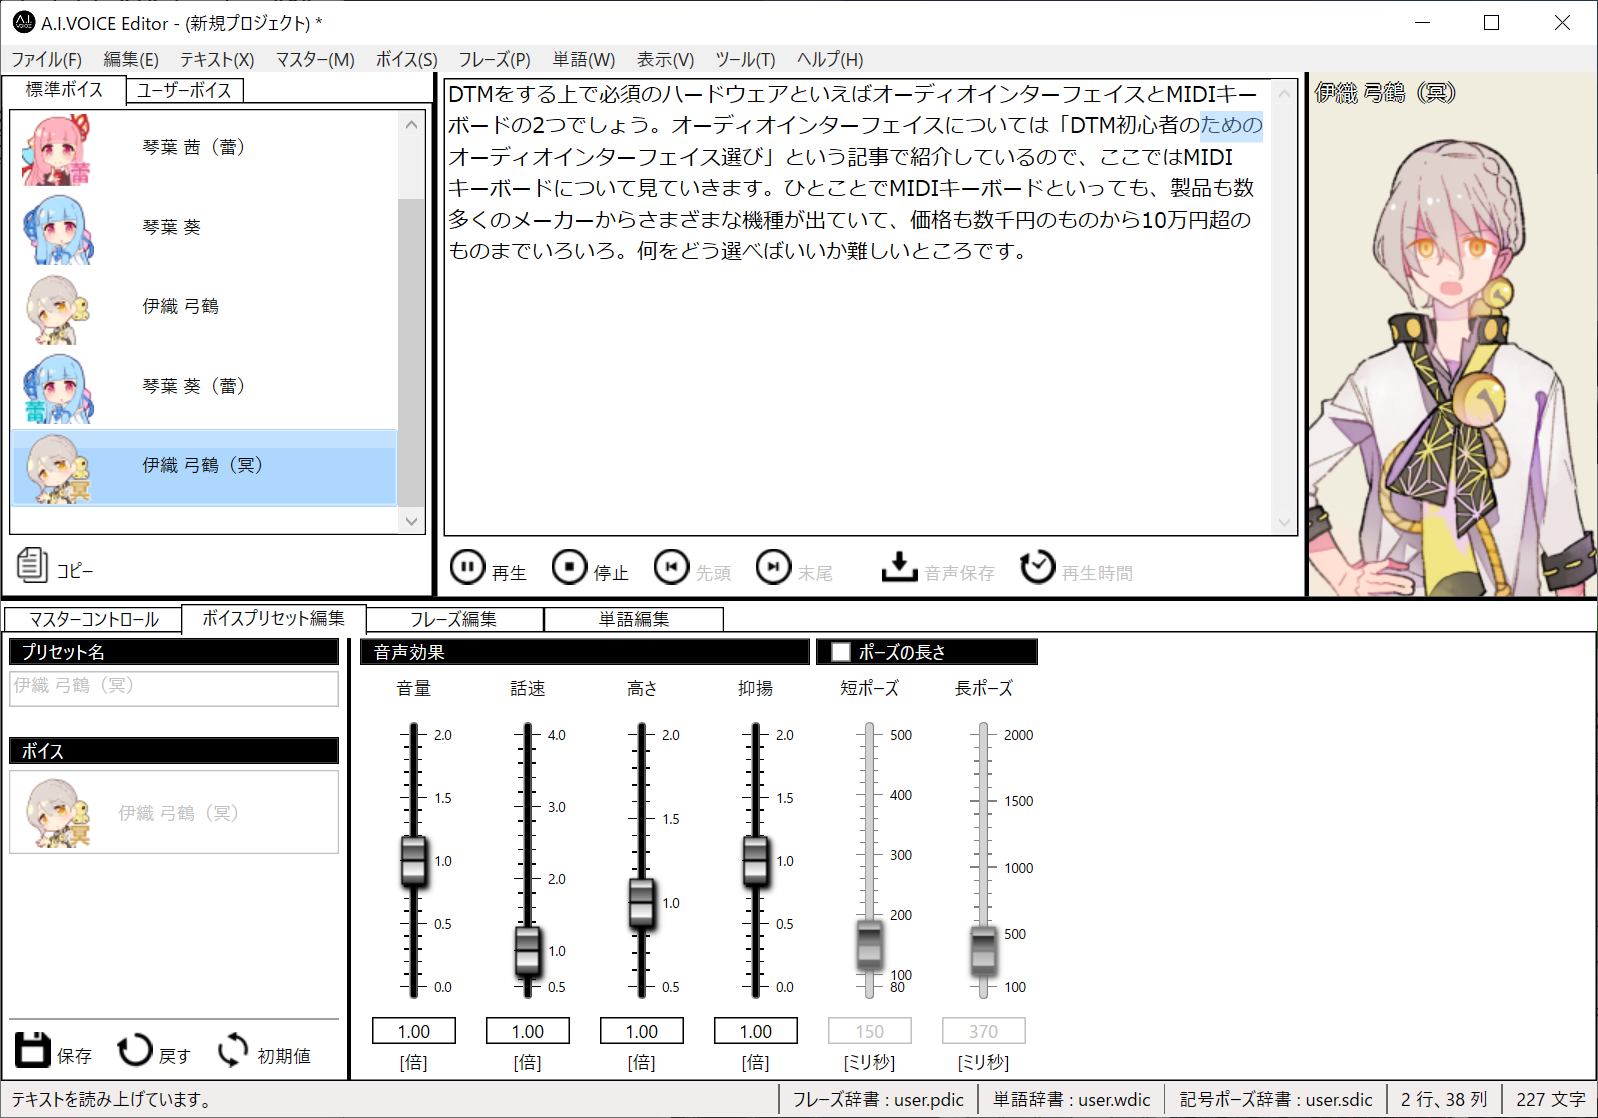Click the 高さ value input field
Image resolution: width=1598 pixels, height=1118 pixels.
tap(642, 1031)
